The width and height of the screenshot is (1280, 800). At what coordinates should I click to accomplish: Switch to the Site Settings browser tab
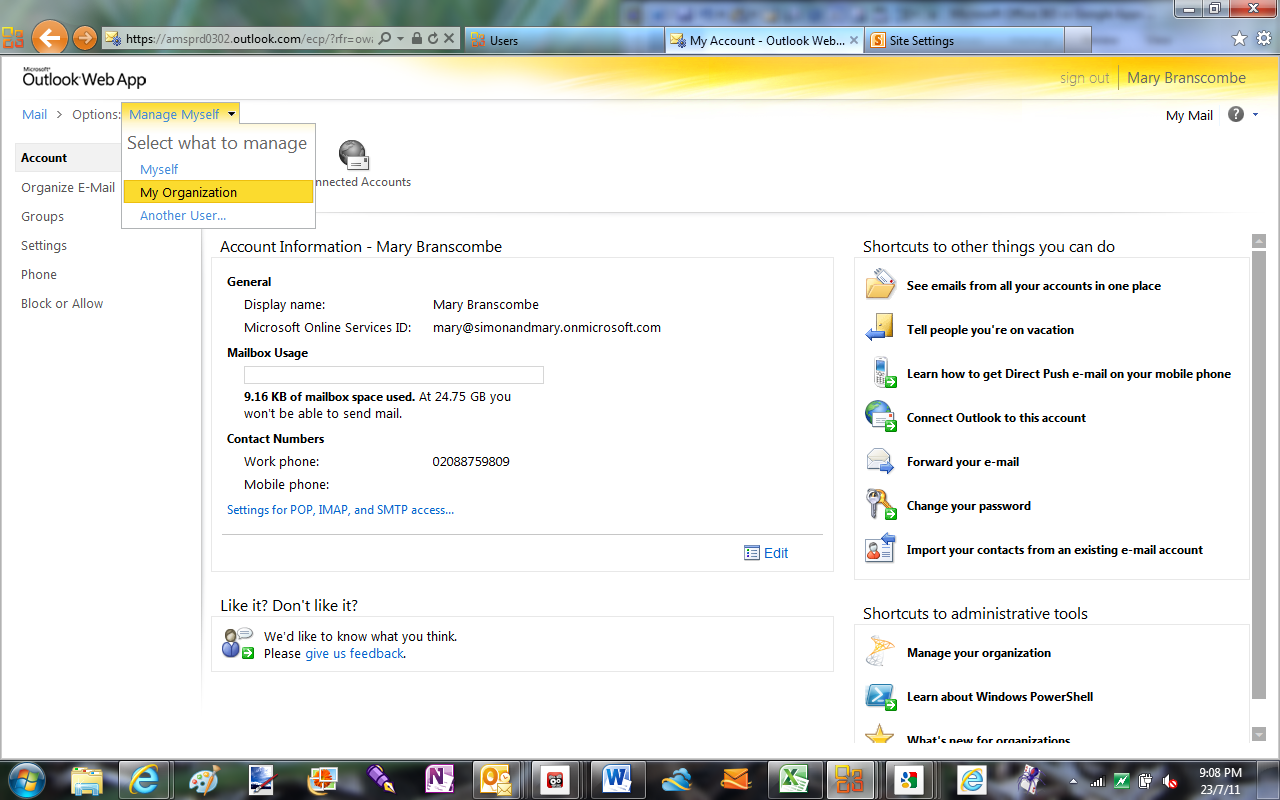point(921,40)
